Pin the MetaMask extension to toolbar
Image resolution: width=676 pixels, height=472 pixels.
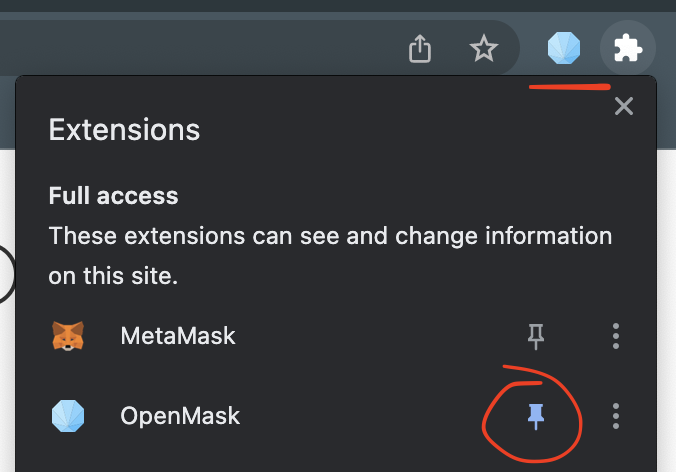[x=536, y=336]
